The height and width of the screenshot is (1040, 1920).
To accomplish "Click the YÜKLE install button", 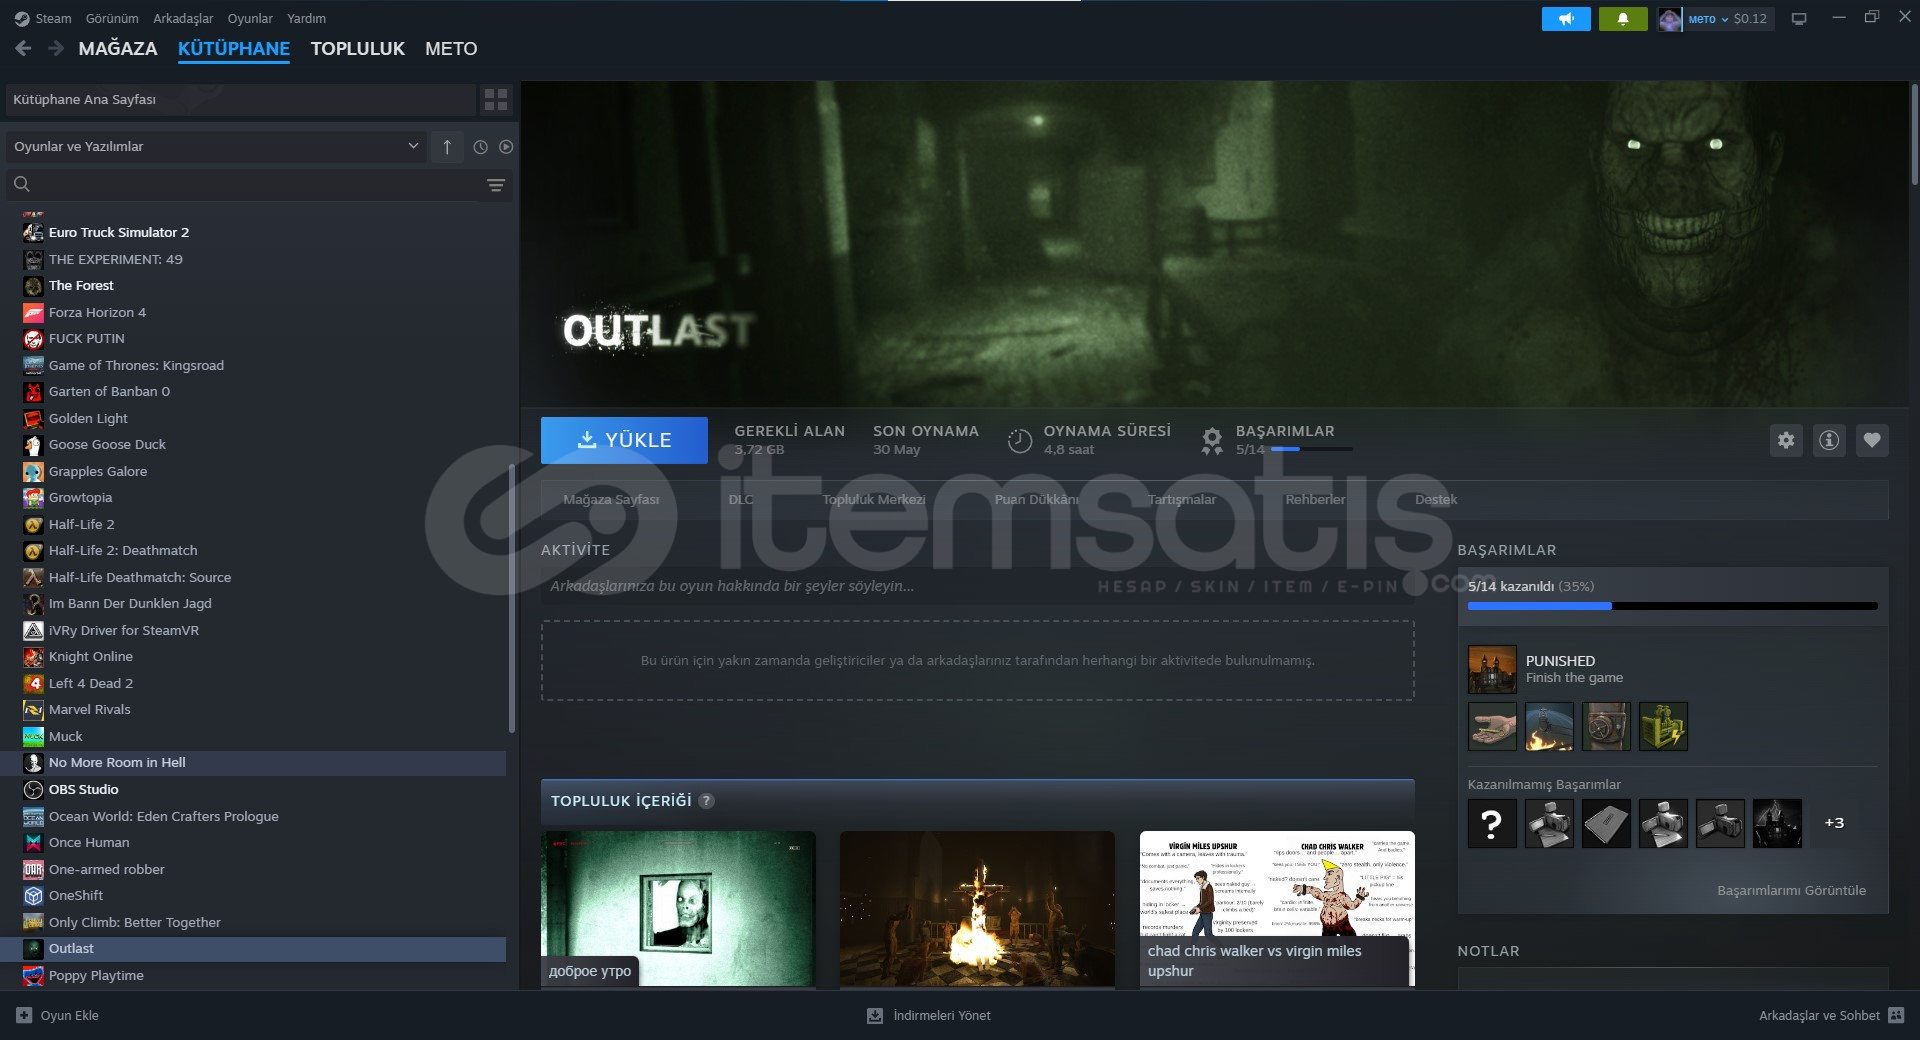I will [624, 440].
